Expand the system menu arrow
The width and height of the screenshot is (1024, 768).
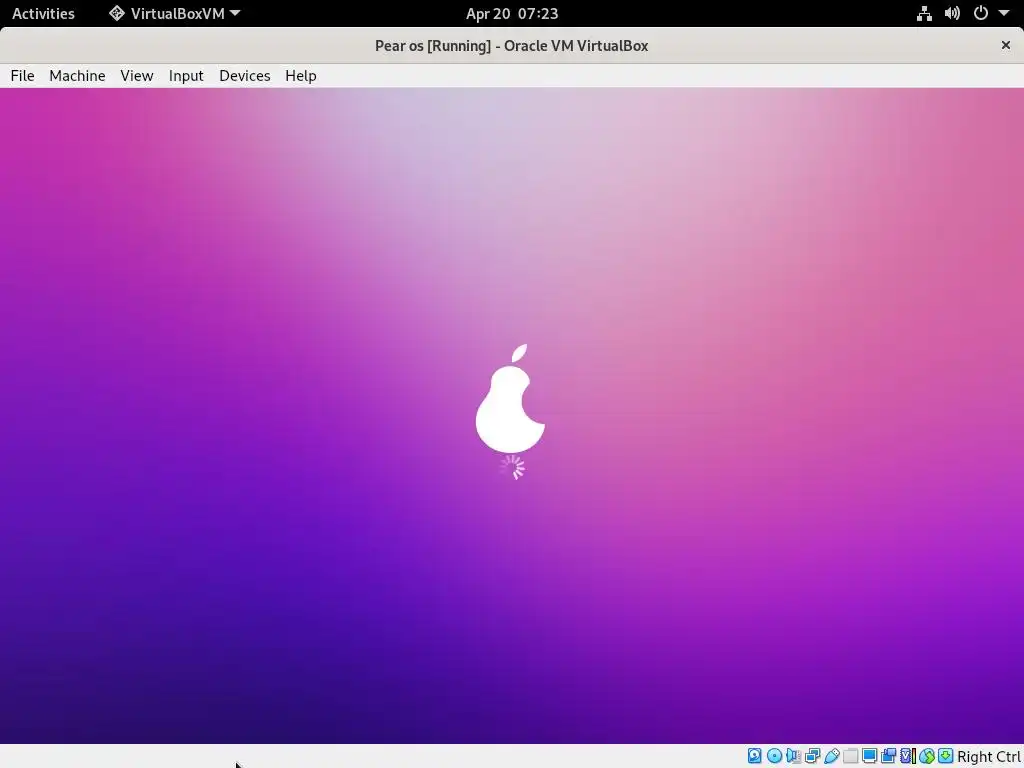tap(1004, 13)
